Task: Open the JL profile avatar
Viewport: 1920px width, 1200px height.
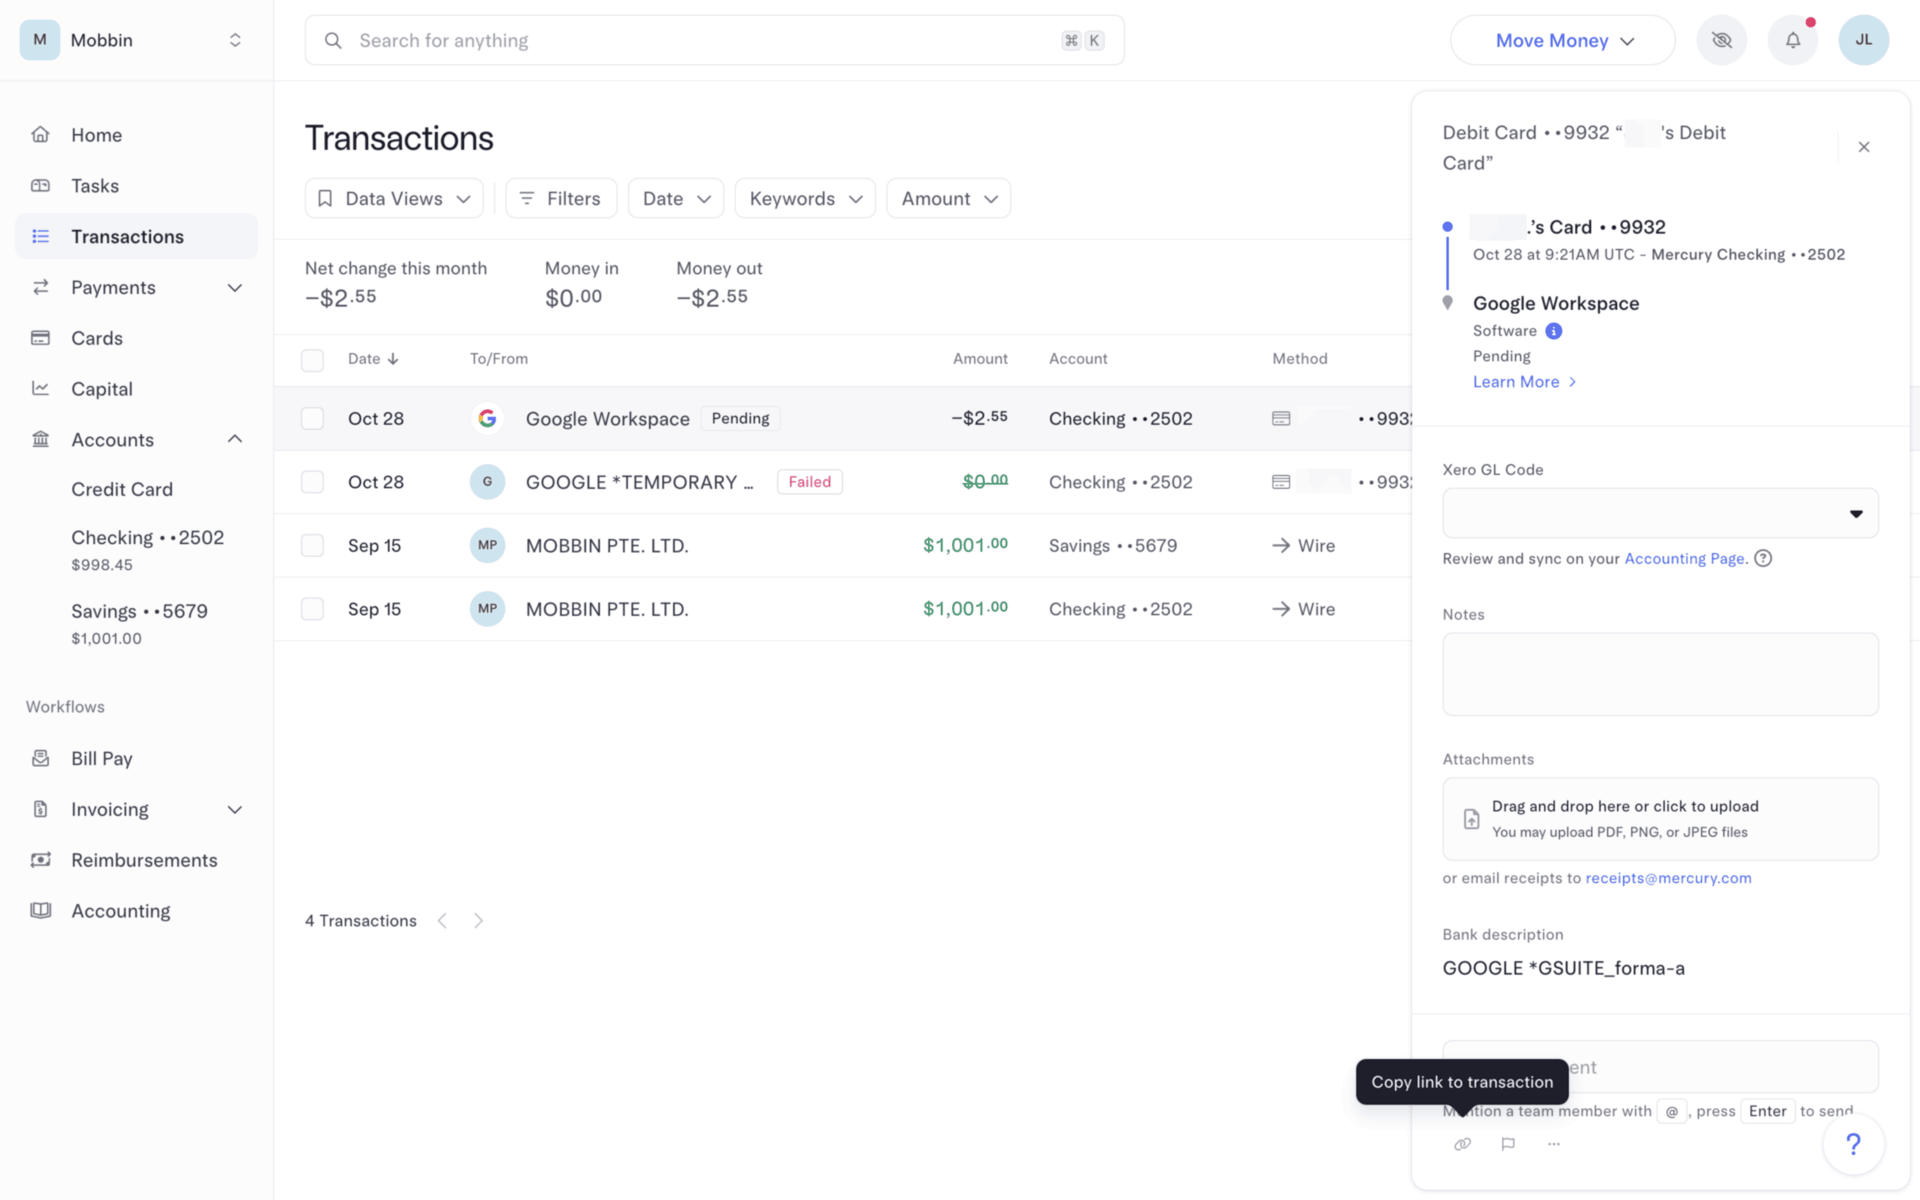Action: point(1863,40)
